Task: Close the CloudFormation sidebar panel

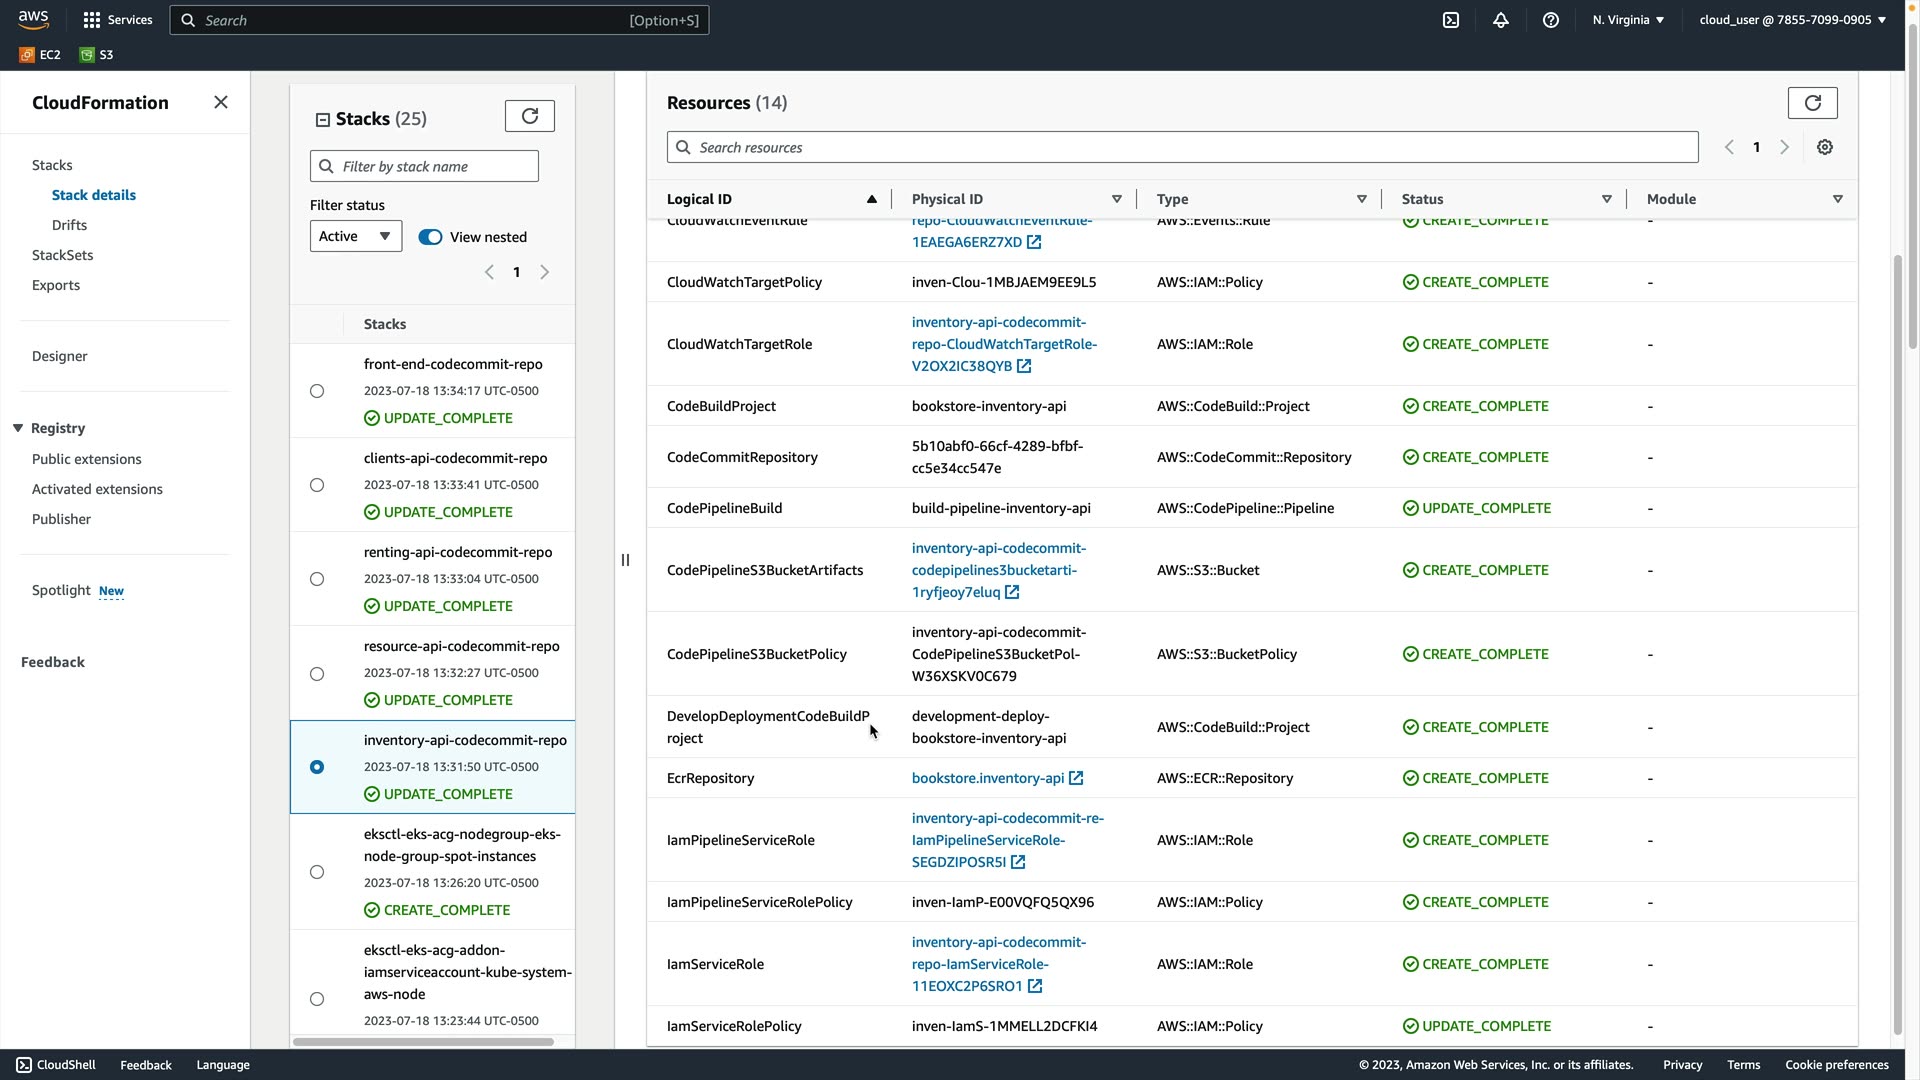Action: [221, 103]
